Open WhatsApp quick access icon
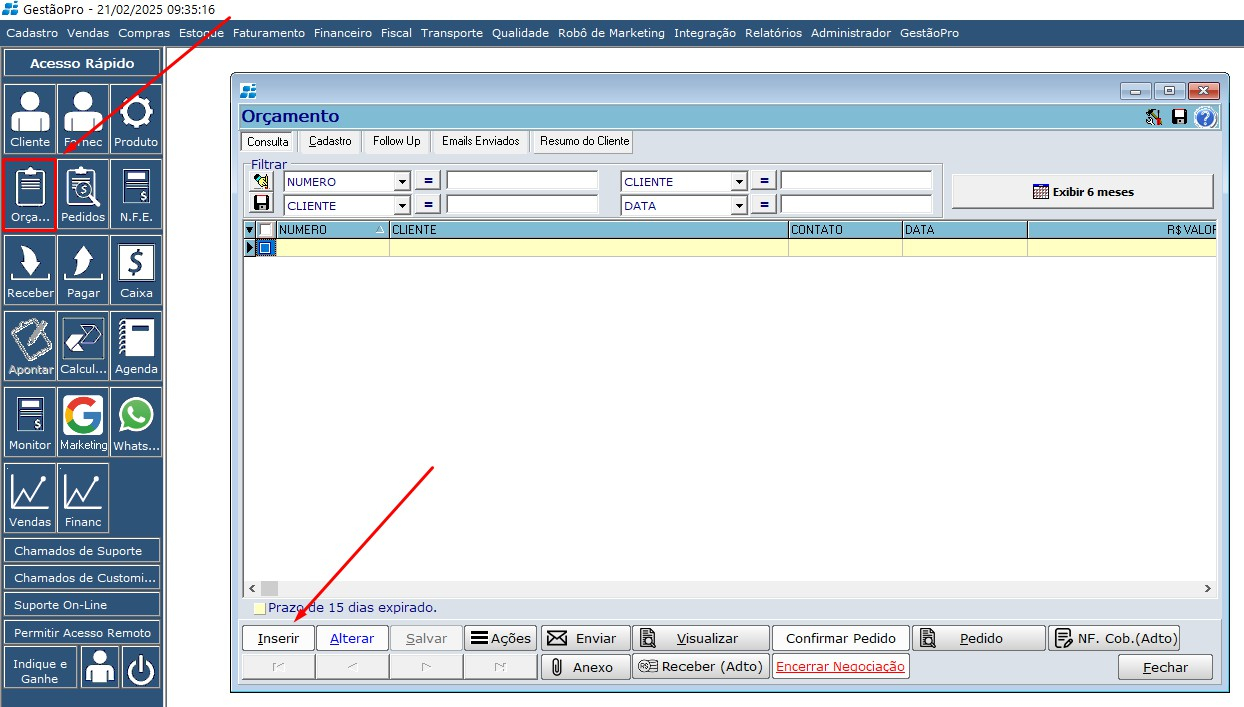 136,422
